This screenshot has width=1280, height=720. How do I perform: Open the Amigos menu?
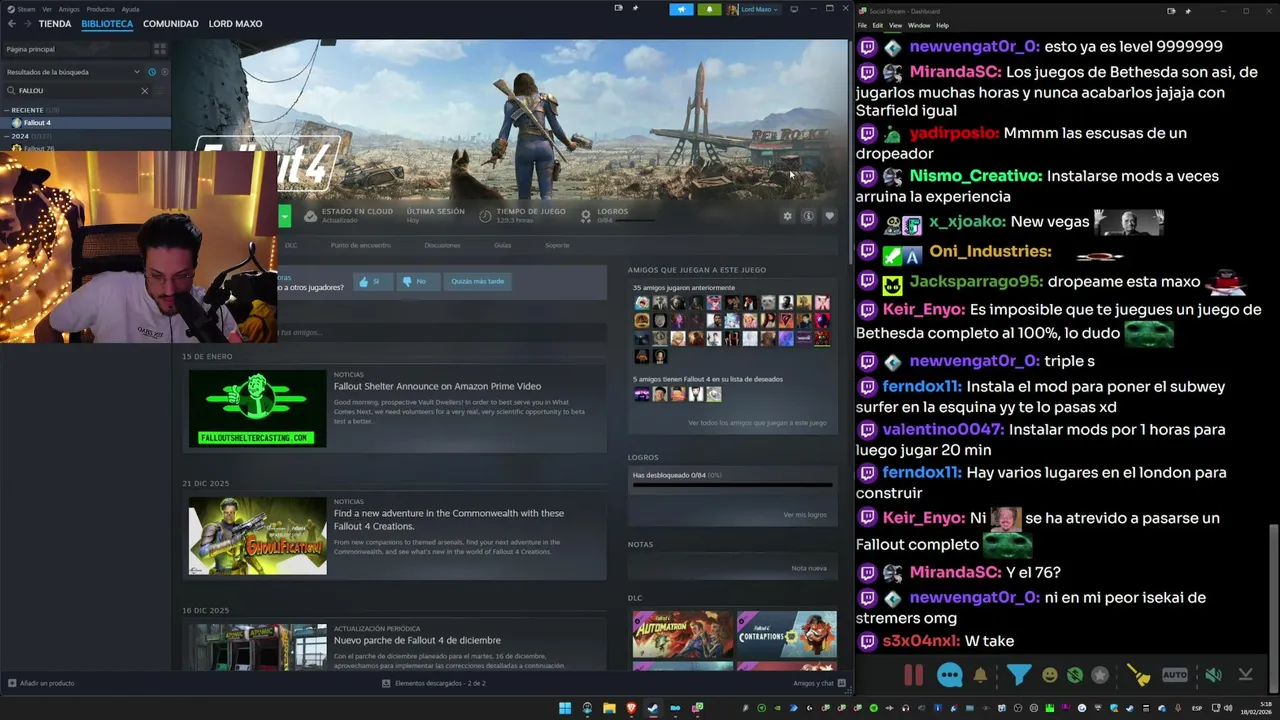pyautogui.click(x=69, y=9)
